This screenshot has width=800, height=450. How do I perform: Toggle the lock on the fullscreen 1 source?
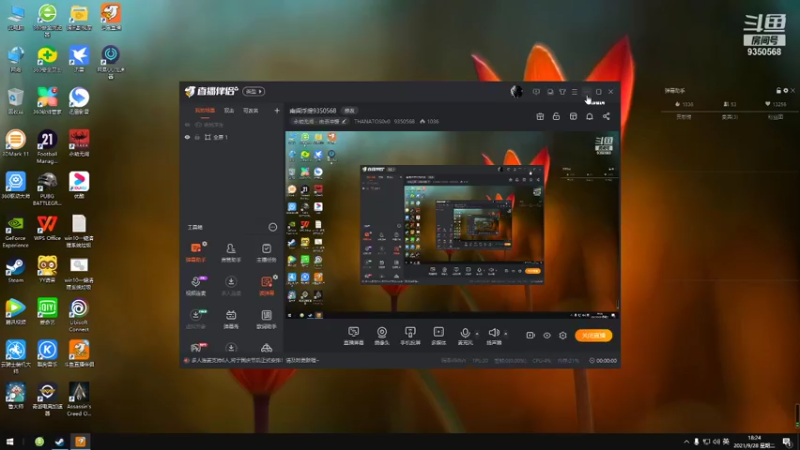pyautogui.click(x=197, y=137)
